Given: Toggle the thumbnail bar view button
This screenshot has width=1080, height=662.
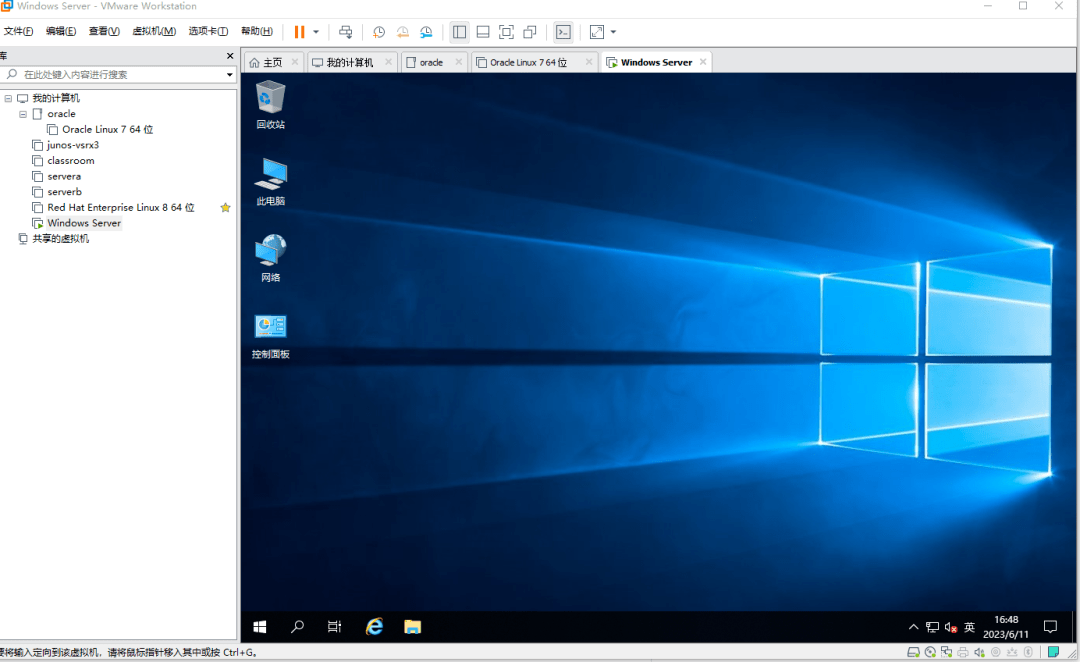Looking at the screenshot, I should pyautogui.click(x=483, y=32).
